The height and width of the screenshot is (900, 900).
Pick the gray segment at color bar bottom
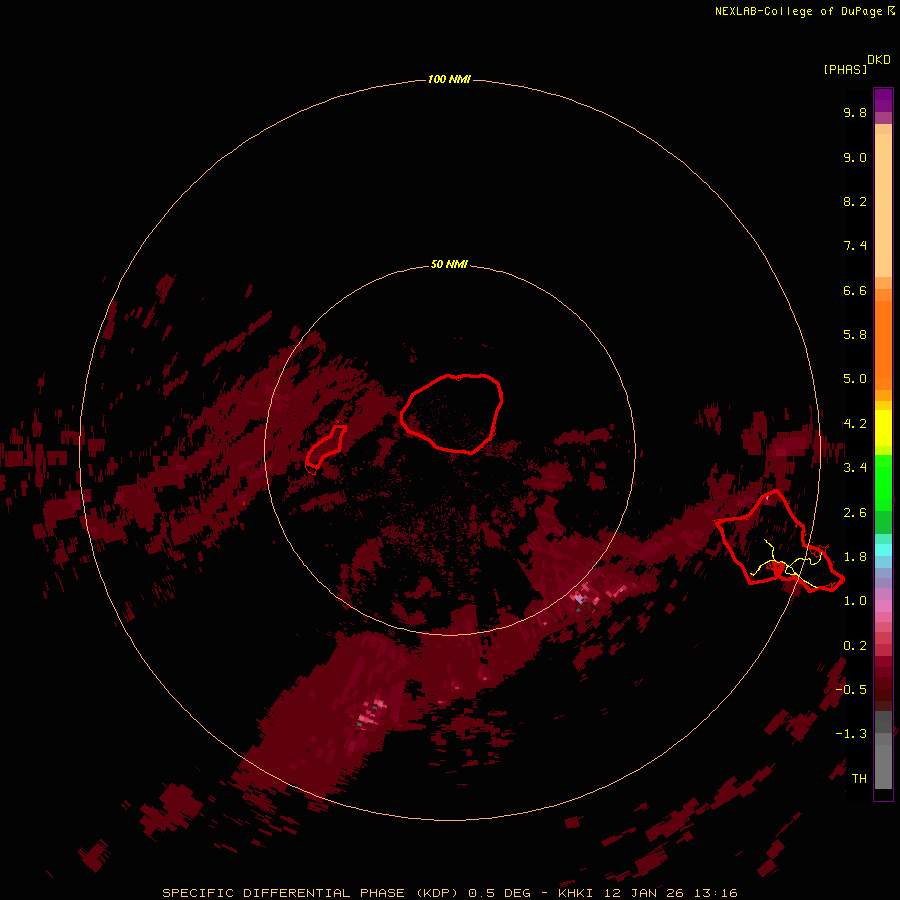coord(883,766)
